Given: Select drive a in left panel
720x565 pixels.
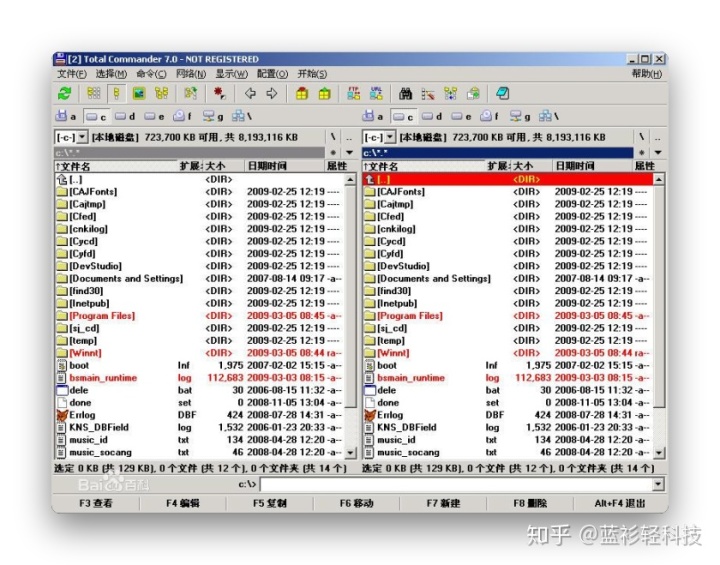Looking at the screenshot, I should (66, 116).
